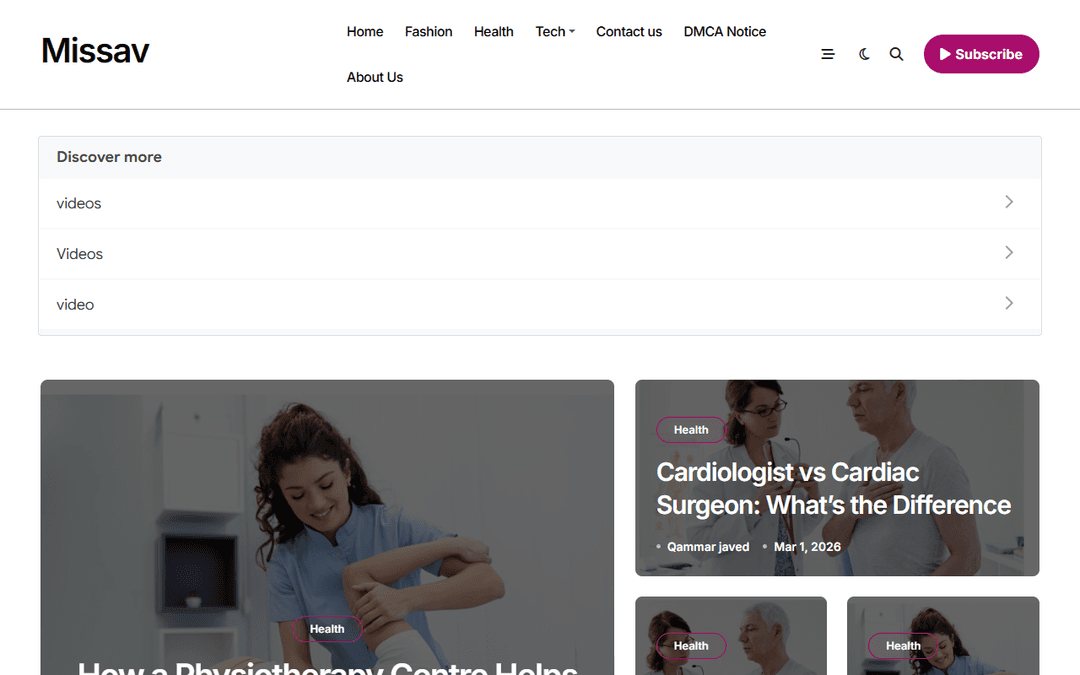Click Health tag on physiotherapy featured card
1080x675 pixels.
[326, 629]
